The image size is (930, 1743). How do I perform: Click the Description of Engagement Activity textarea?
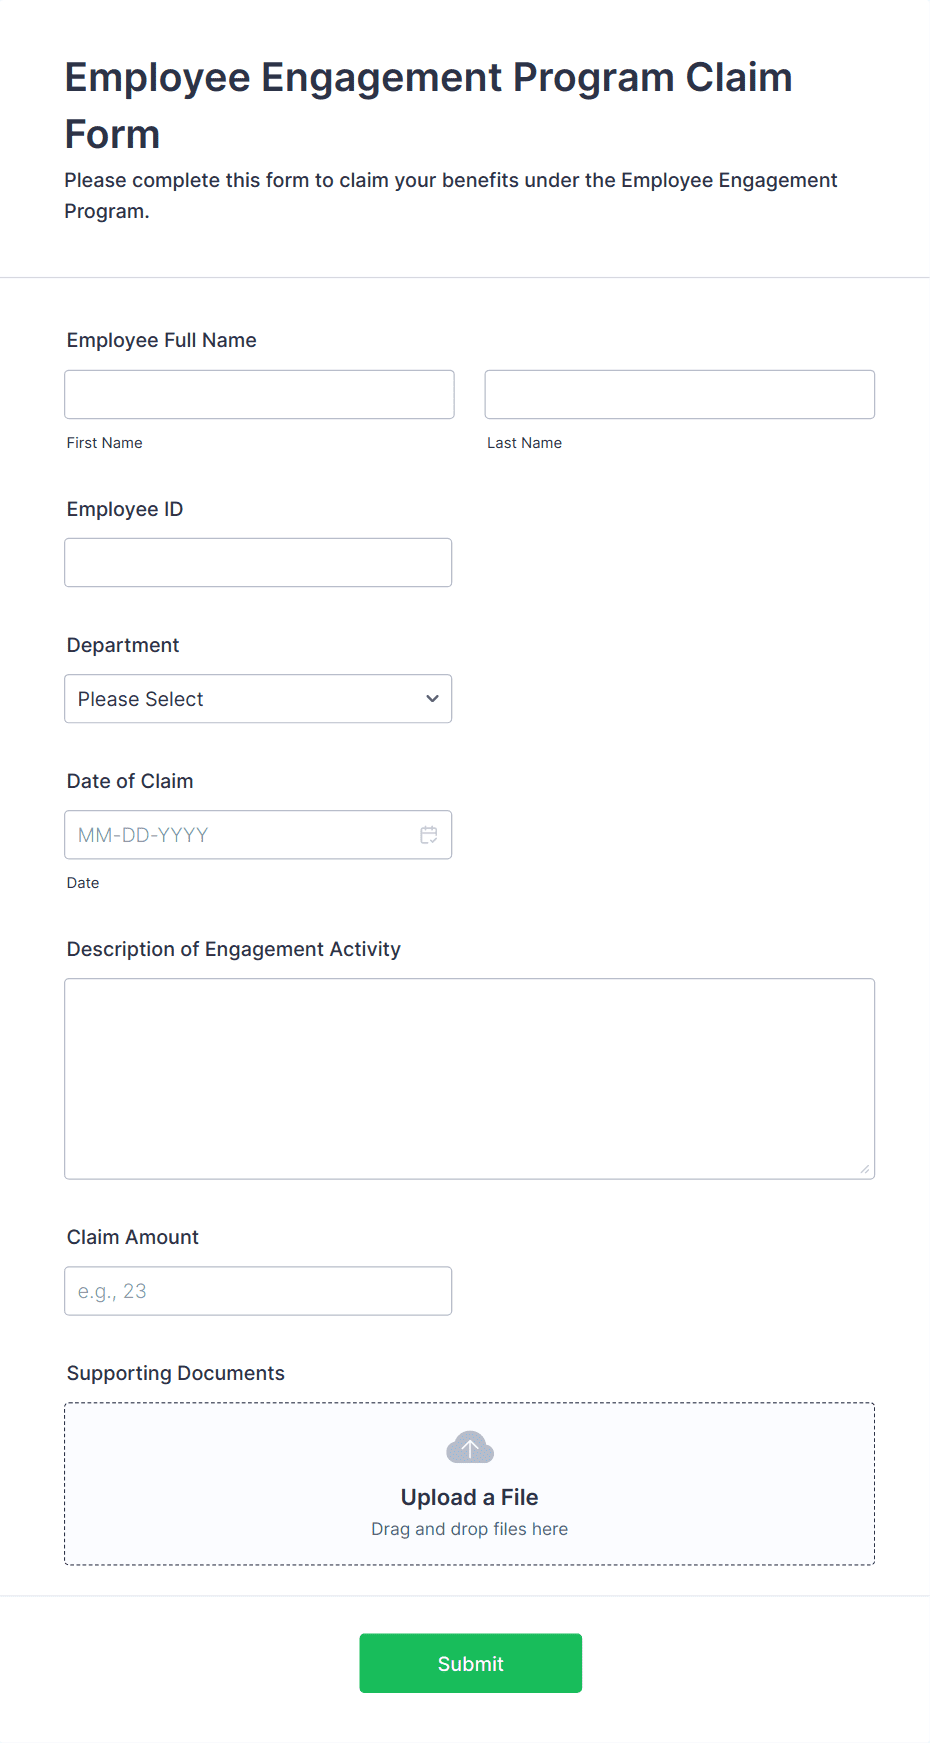tap(469, 1078)
